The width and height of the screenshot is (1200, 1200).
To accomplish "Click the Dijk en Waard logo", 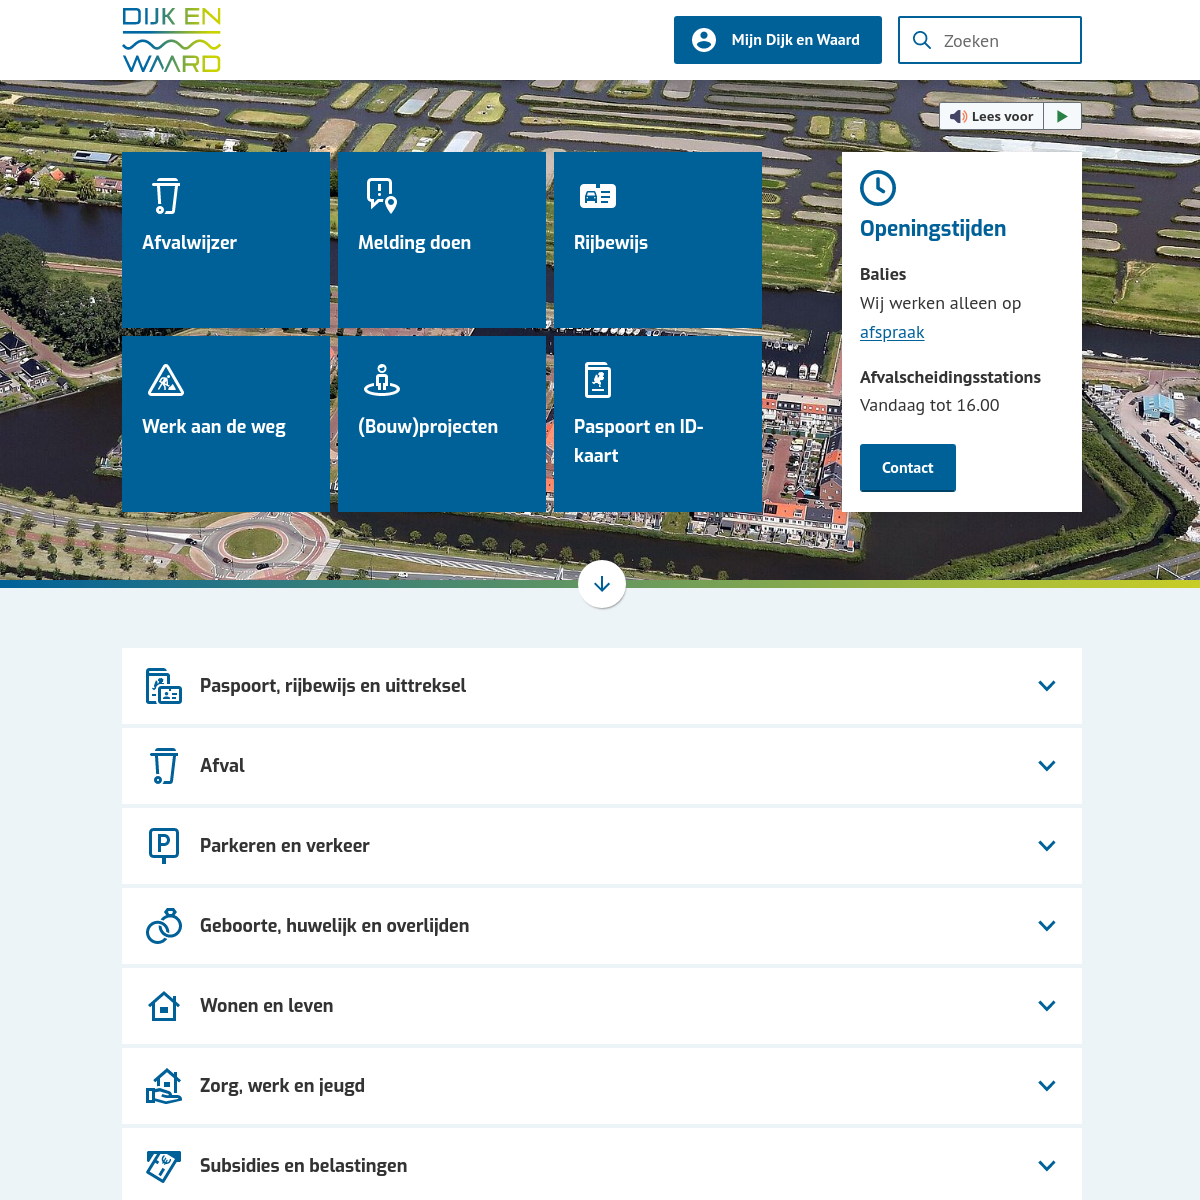I will (171, 40).
